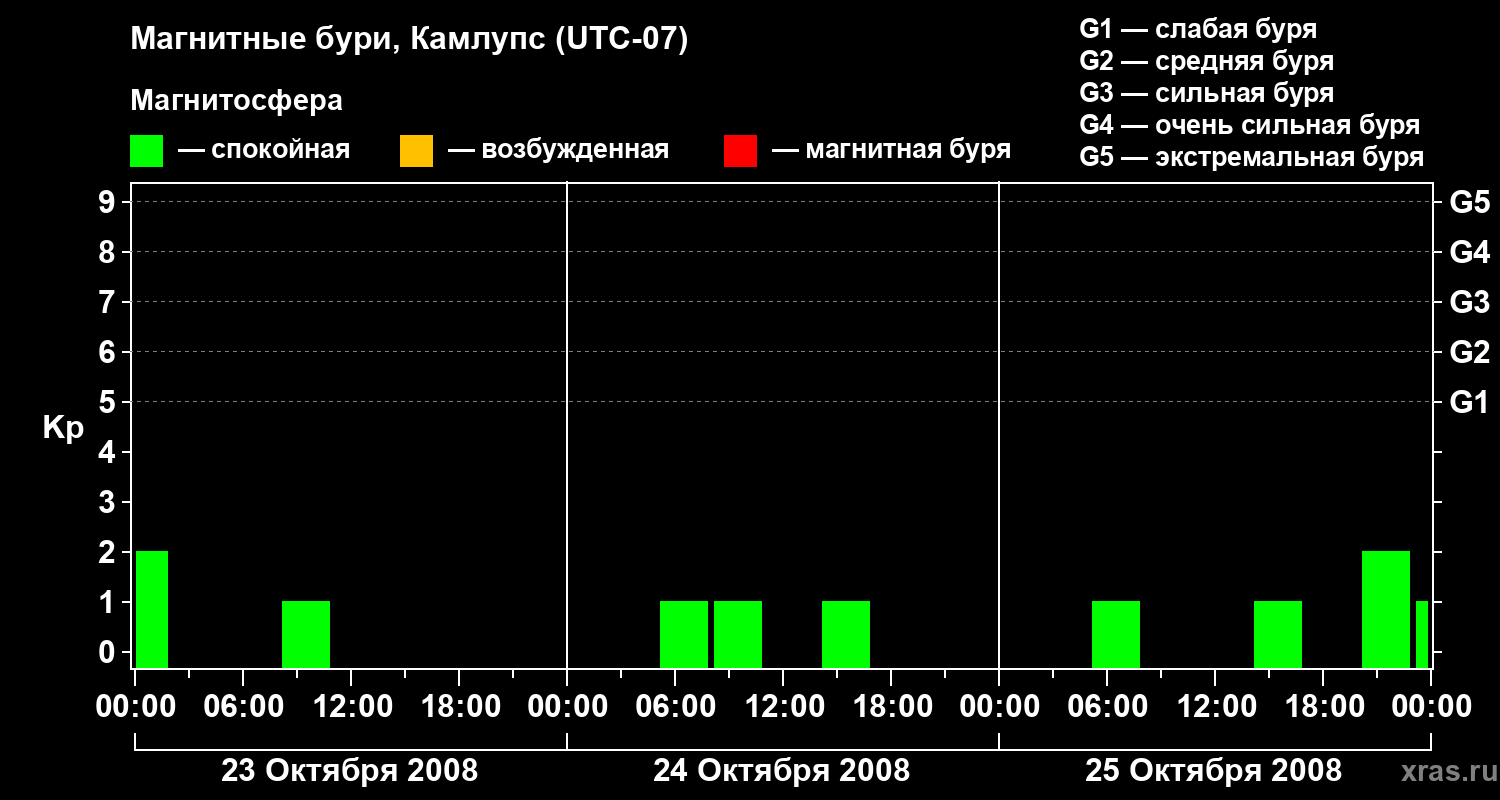This screenshot has width=1500, height=800.
Task: Click the 06:00 time label above 25 Октября
Action: (1107, 706)
